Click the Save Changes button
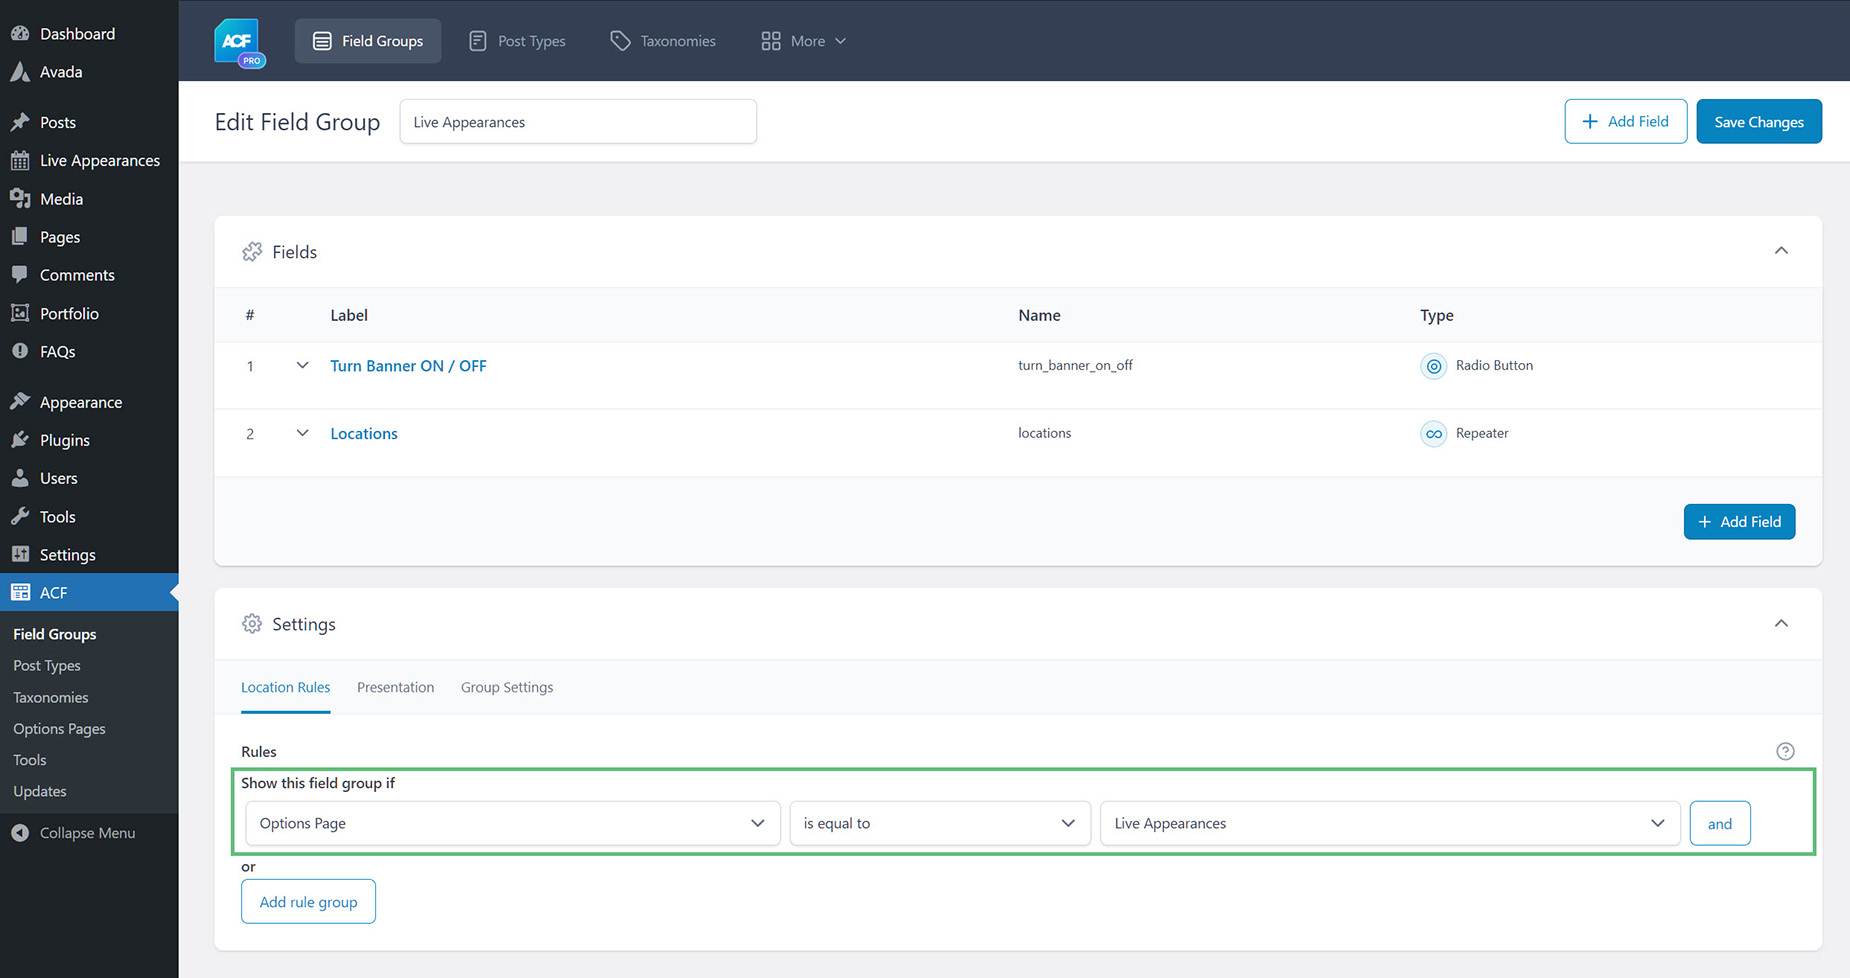This screenshot has height=978, width=1850. click(1758, 121)
